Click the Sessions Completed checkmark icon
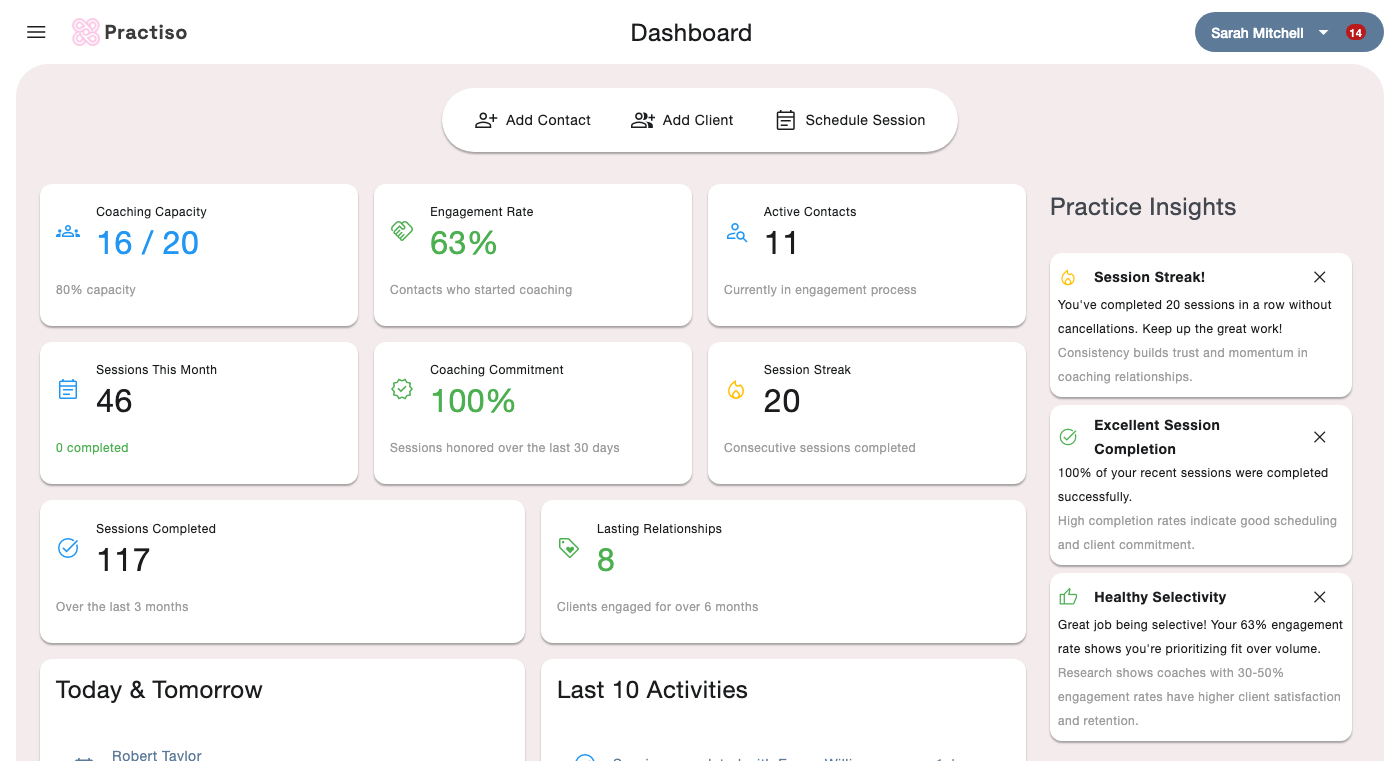Screen dimensions: 1400x761 click(68, 548)
